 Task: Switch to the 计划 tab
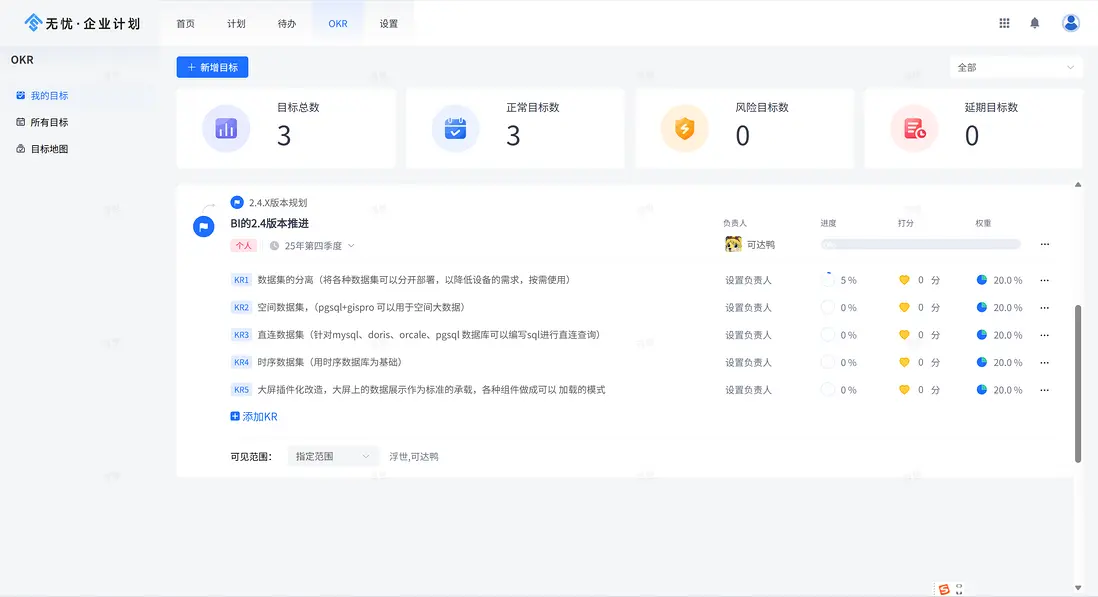pos(236,23)
